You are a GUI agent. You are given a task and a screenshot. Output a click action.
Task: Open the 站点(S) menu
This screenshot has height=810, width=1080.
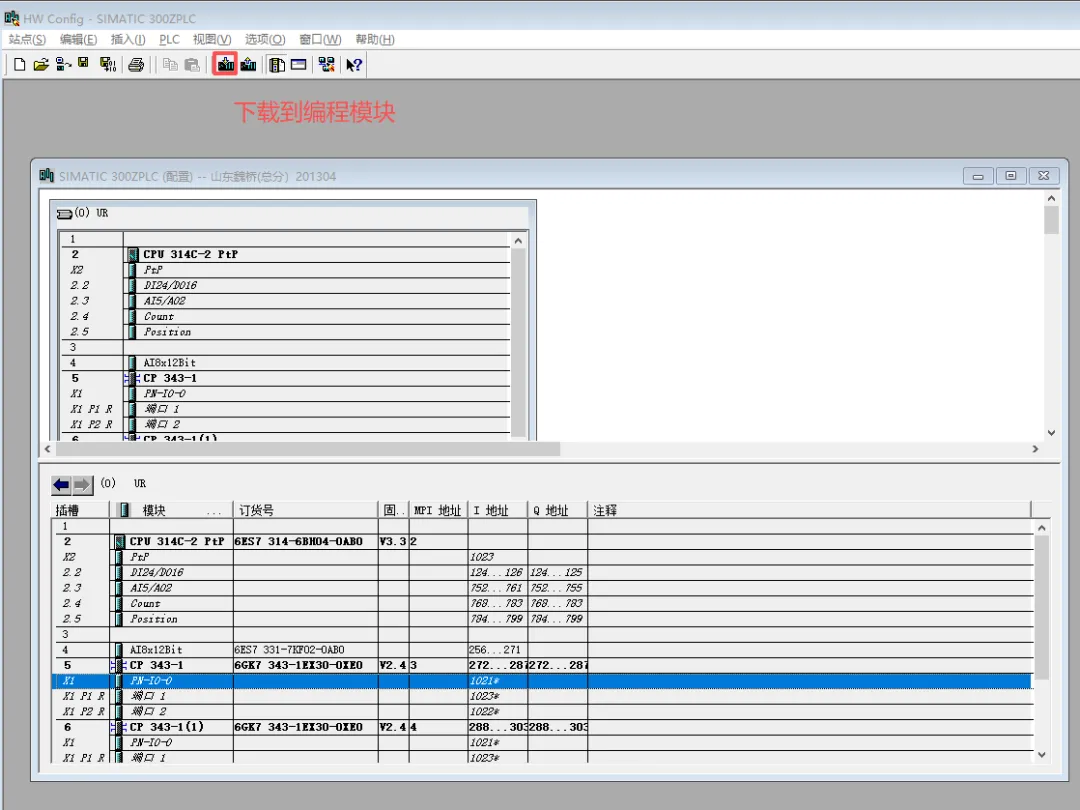28,39
